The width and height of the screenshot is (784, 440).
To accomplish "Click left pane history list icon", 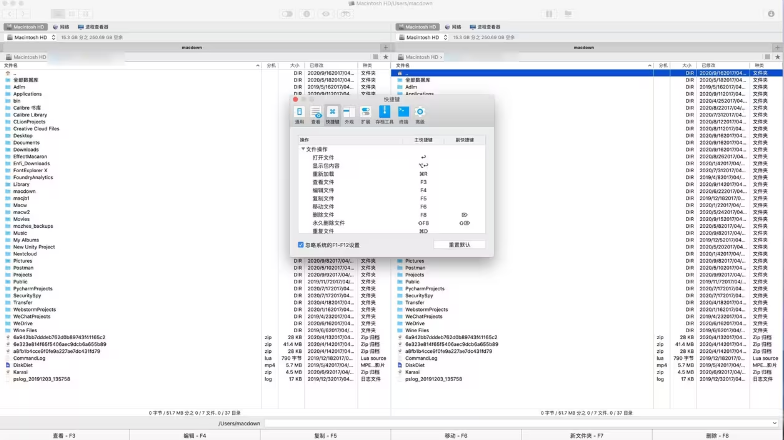I will [376, 57].
